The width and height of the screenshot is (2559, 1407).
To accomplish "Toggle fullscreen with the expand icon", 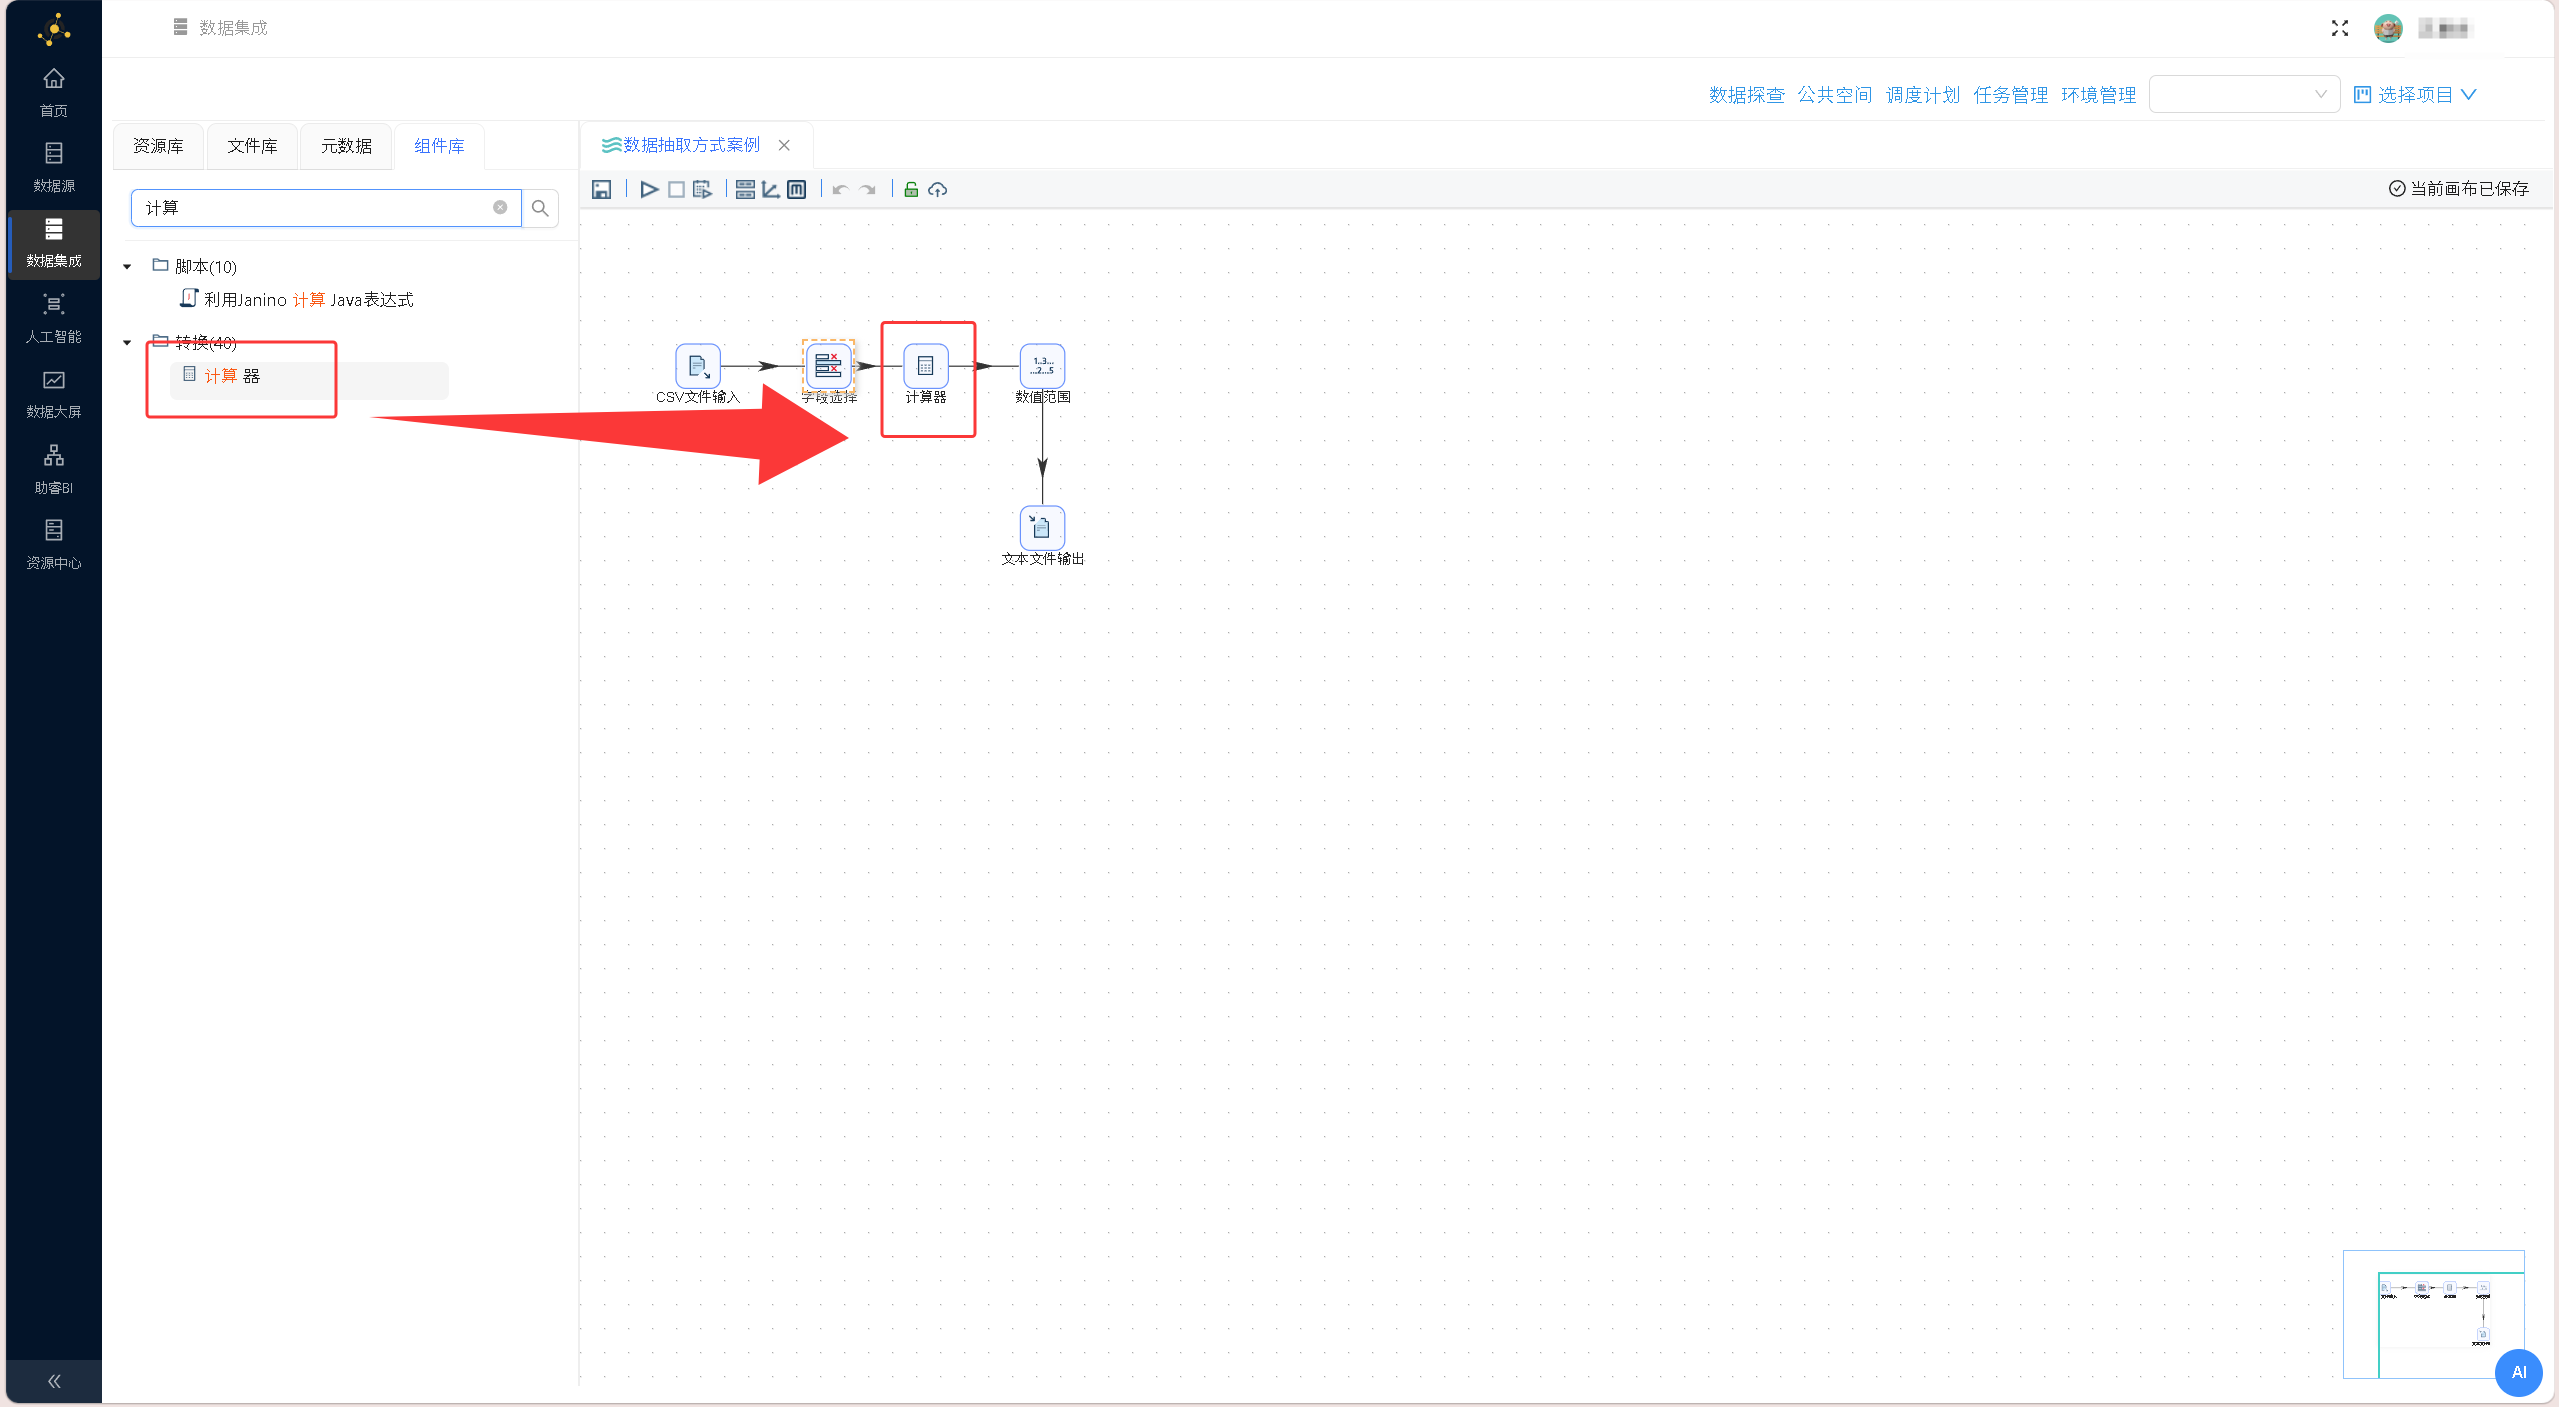I will click(2339, 28).
